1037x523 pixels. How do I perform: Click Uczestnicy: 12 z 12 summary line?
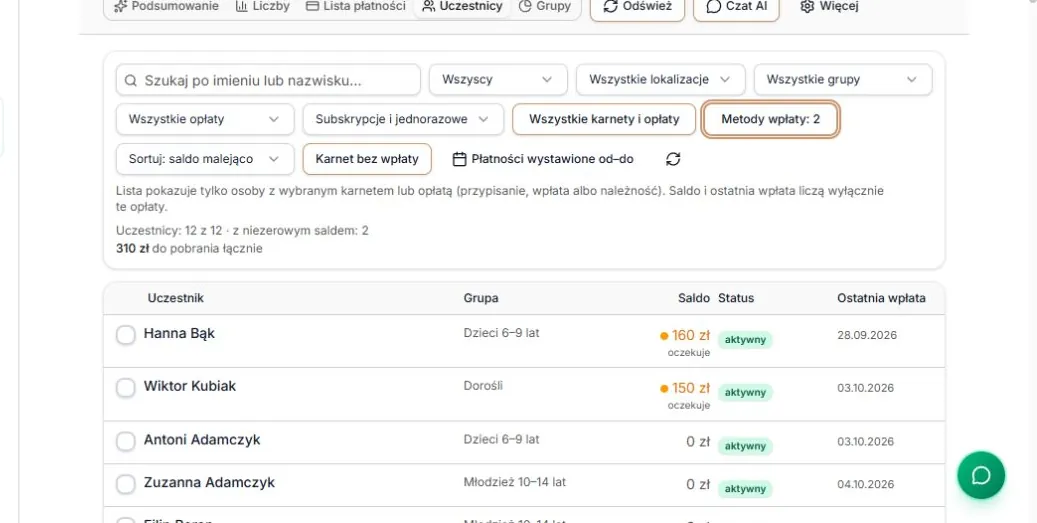click(242, 231)
